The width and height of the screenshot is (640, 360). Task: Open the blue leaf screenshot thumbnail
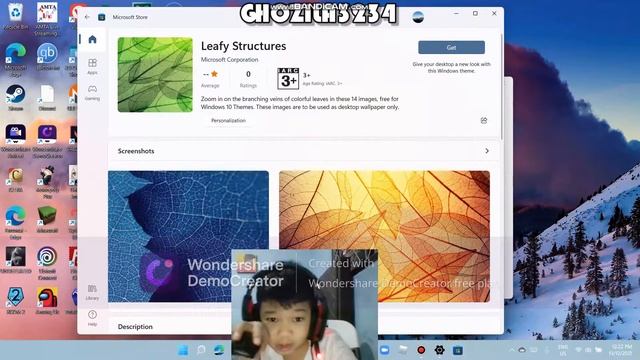[188, 236]
